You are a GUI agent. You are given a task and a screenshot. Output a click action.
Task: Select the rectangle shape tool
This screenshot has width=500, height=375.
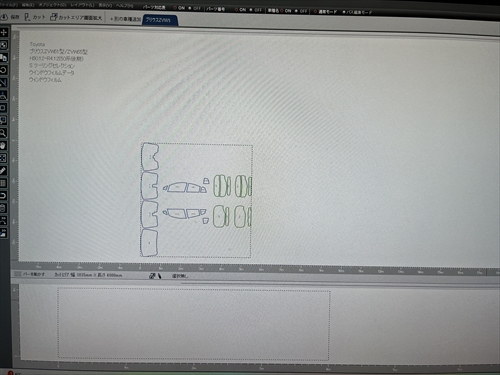click(x=3, y=108)
